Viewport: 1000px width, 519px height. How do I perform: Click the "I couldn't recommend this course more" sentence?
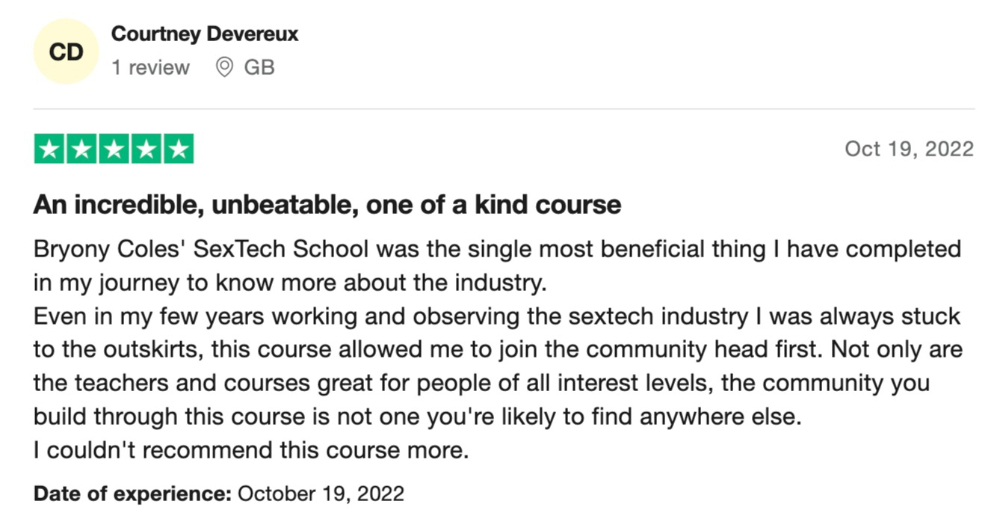tap(251, 450)
